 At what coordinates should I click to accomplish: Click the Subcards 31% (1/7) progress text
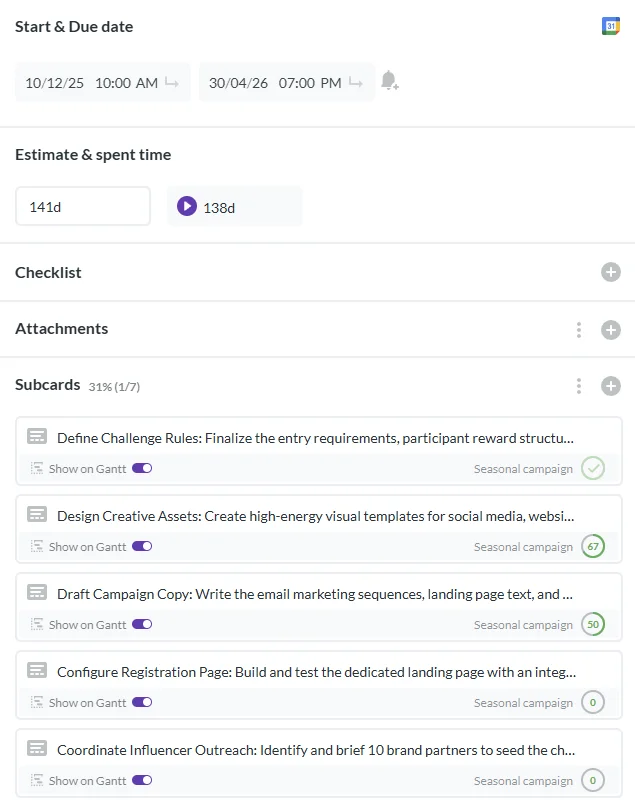[x=114, y=387]
